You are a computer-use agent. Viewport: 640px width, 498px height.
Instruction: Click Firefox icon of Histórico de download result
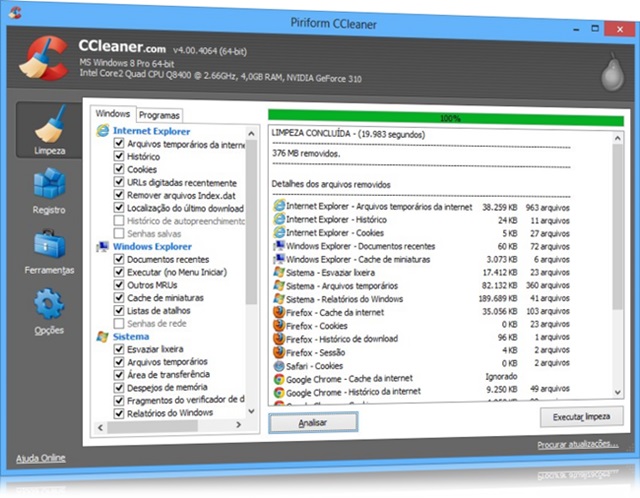[279, 338]
